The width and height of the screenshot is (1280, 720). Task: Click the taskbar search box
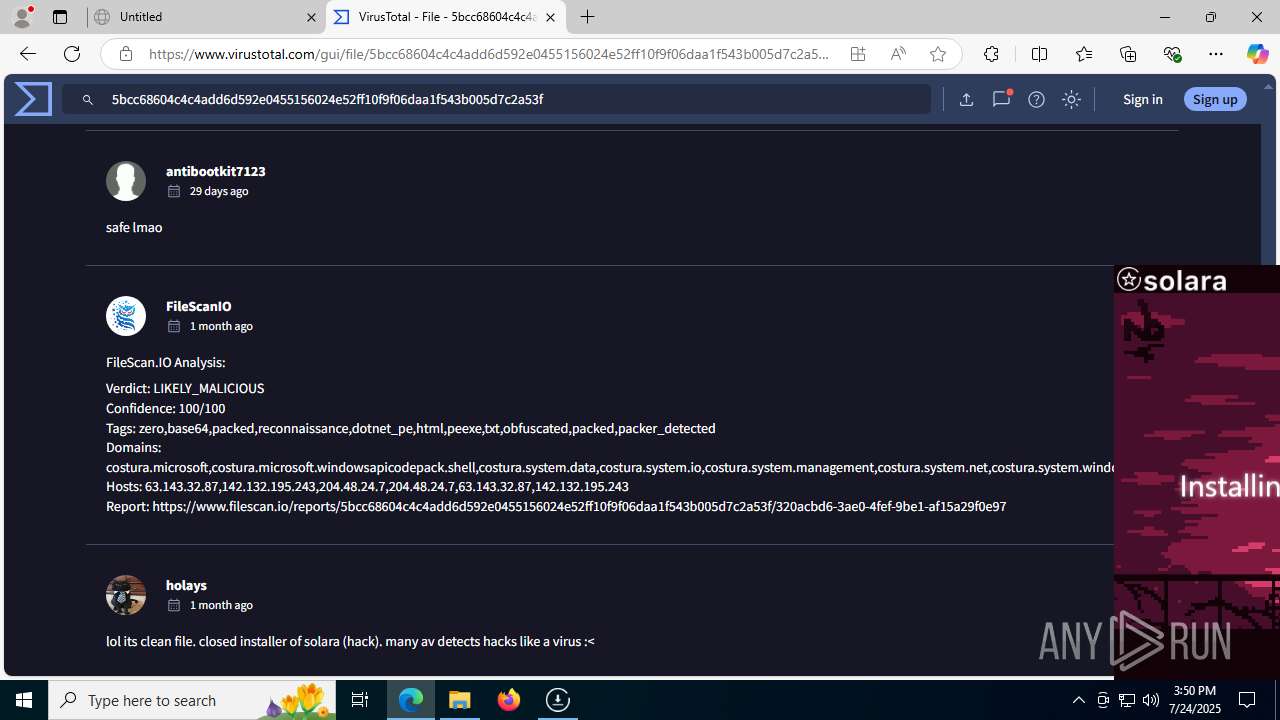click(192, 700)
